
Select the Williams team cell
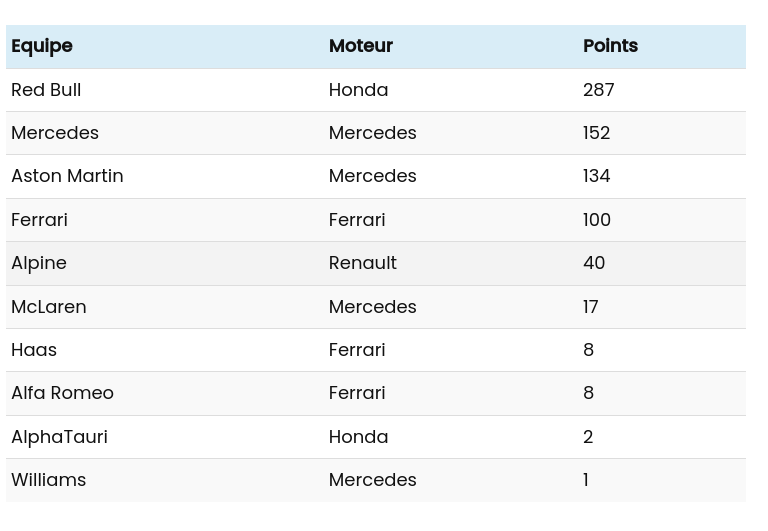click(49, 480)
